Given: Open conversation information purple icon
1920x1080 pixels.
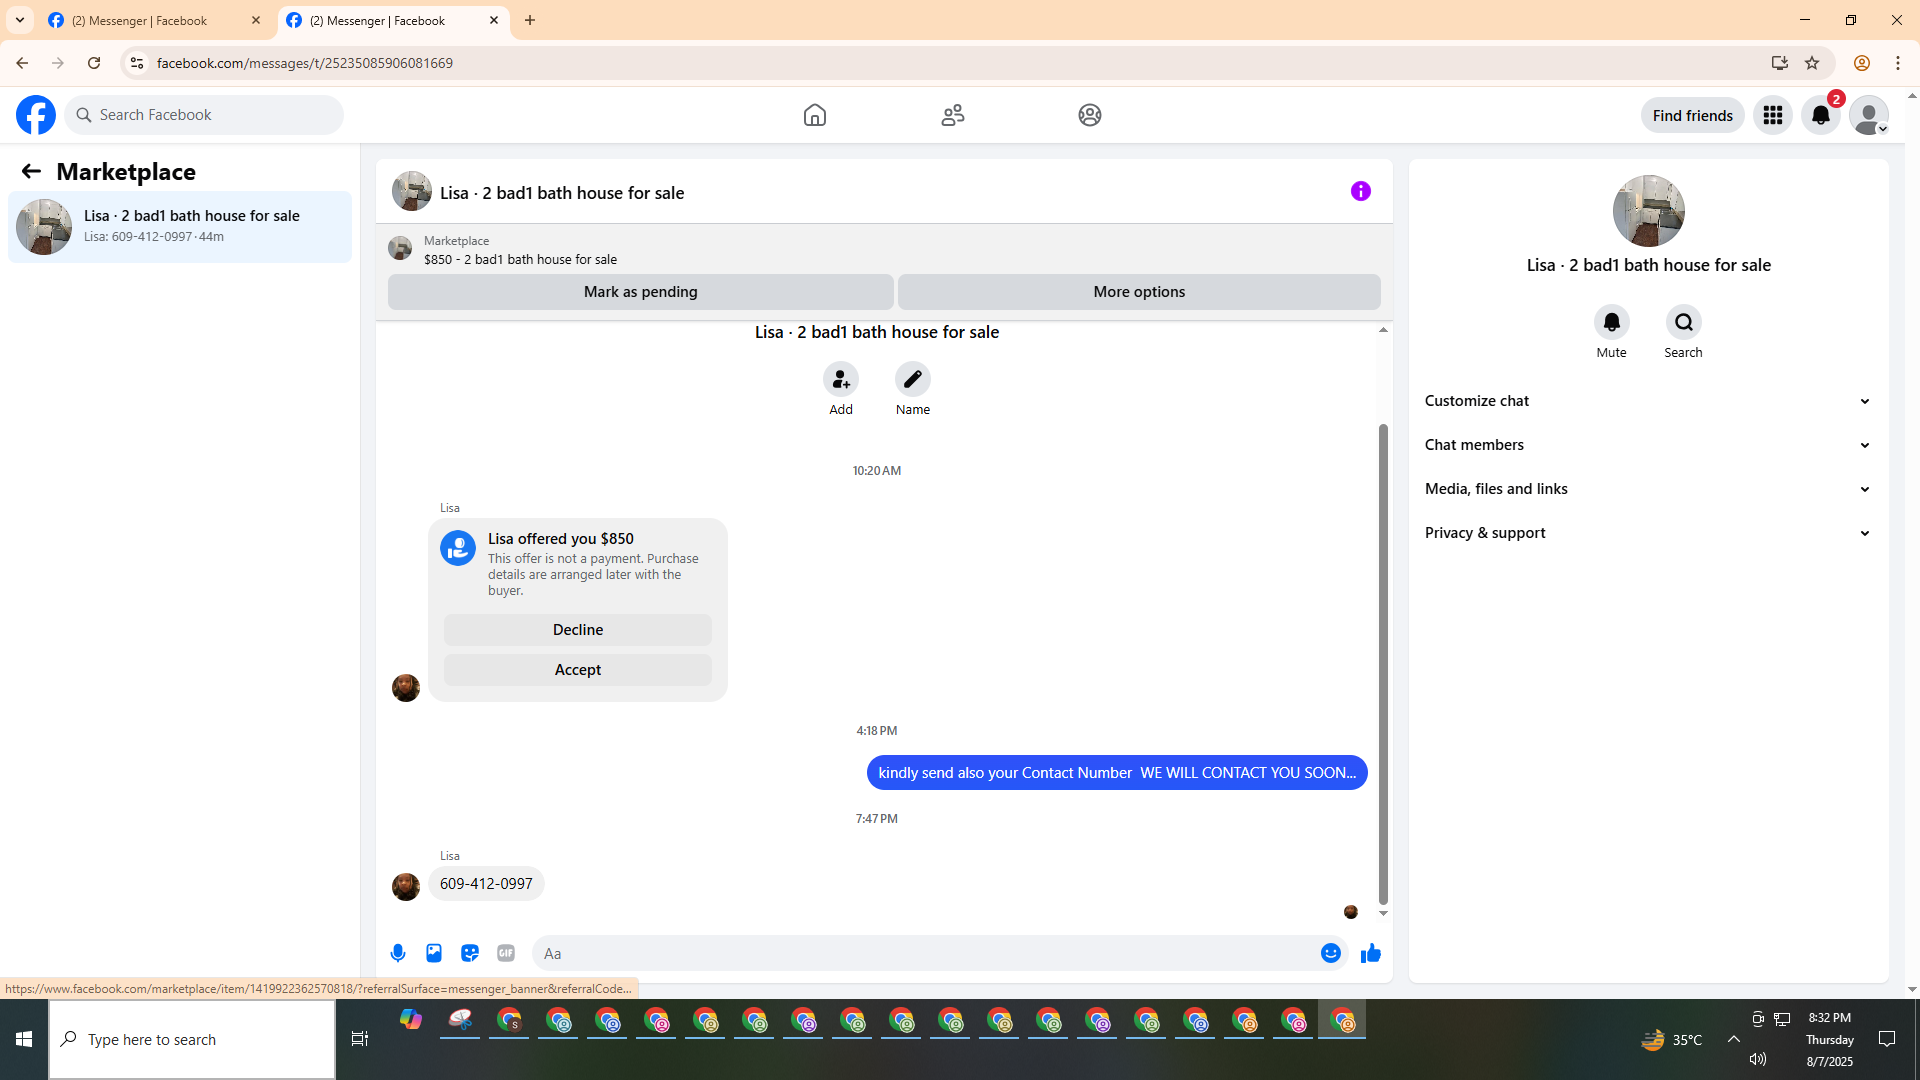Looking at the screenshot, I should (x=1361, y=191).
